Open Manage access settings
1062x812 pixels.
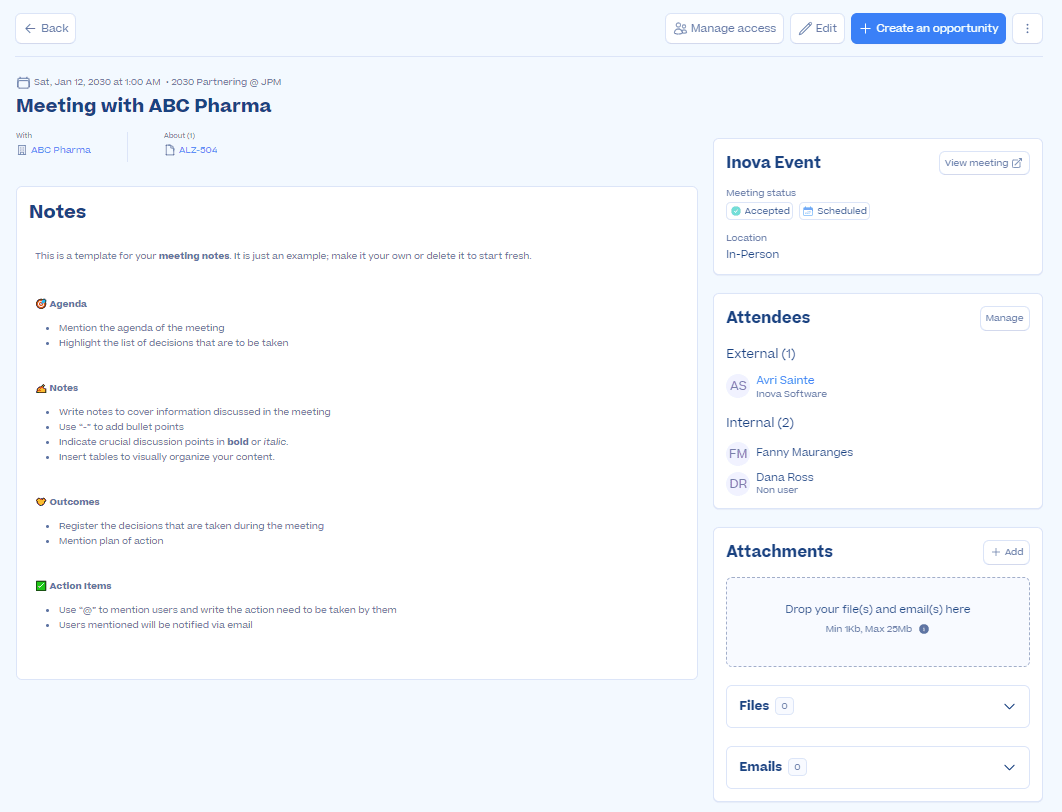[725, 29]
